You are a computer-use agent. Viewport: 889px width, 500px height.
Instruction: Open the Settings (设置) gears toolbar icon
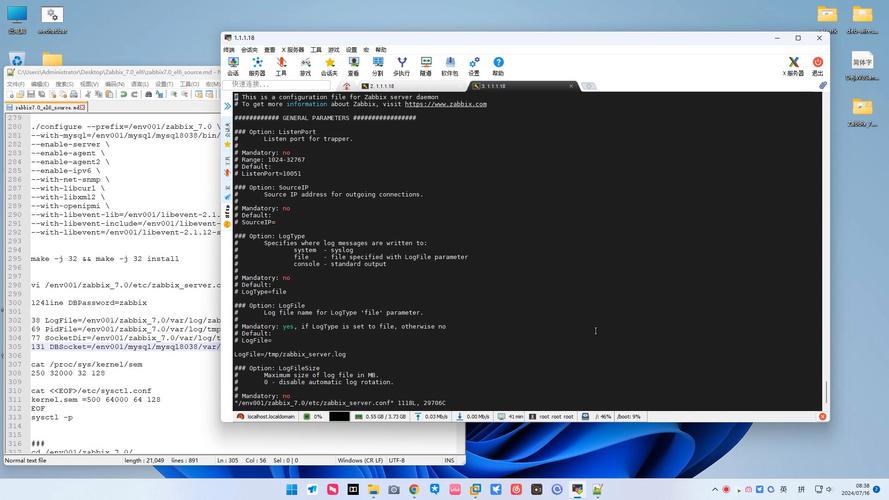(x=474, y=66)
